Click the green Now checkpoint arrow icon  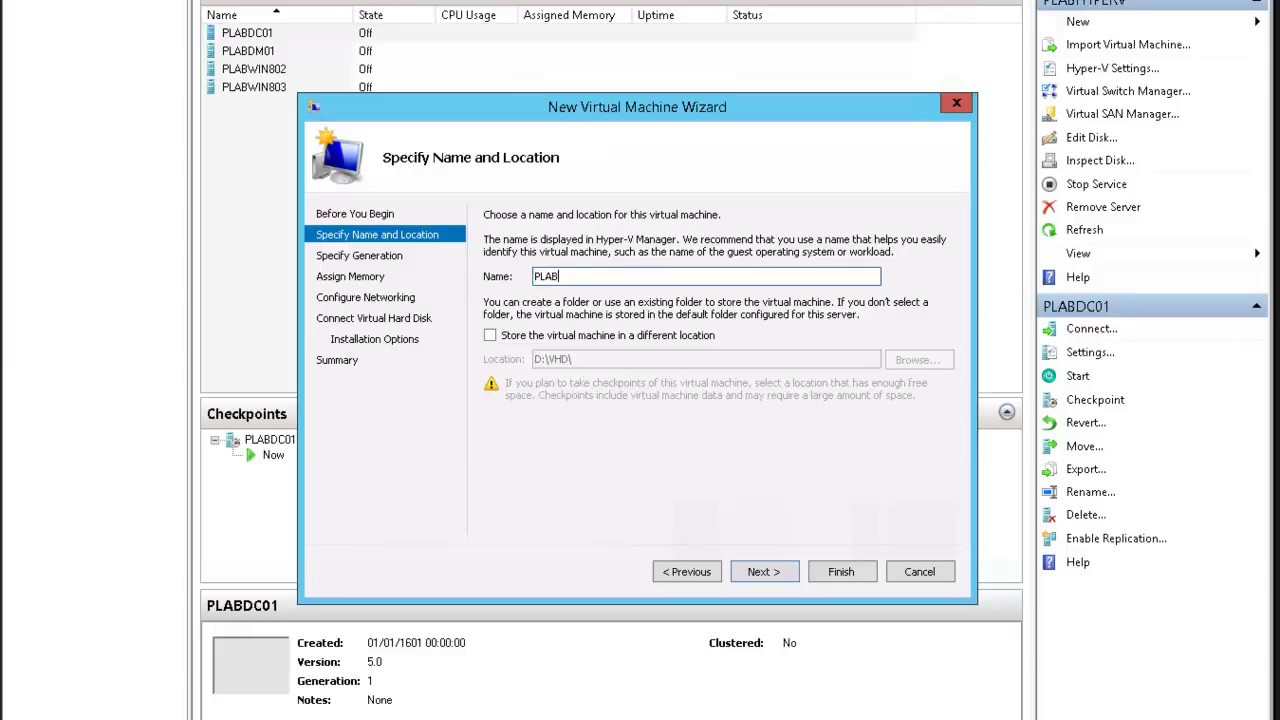coord(251,455)
